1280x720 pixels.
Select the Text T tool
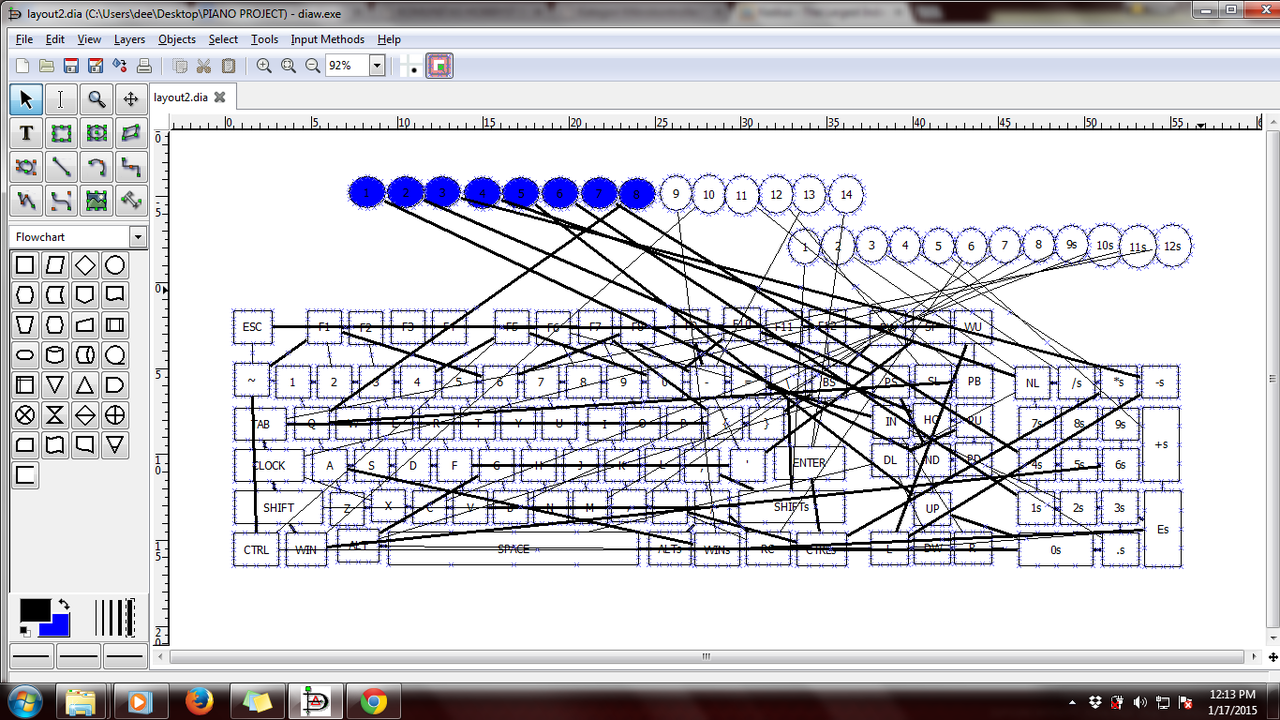coord(26,133)
